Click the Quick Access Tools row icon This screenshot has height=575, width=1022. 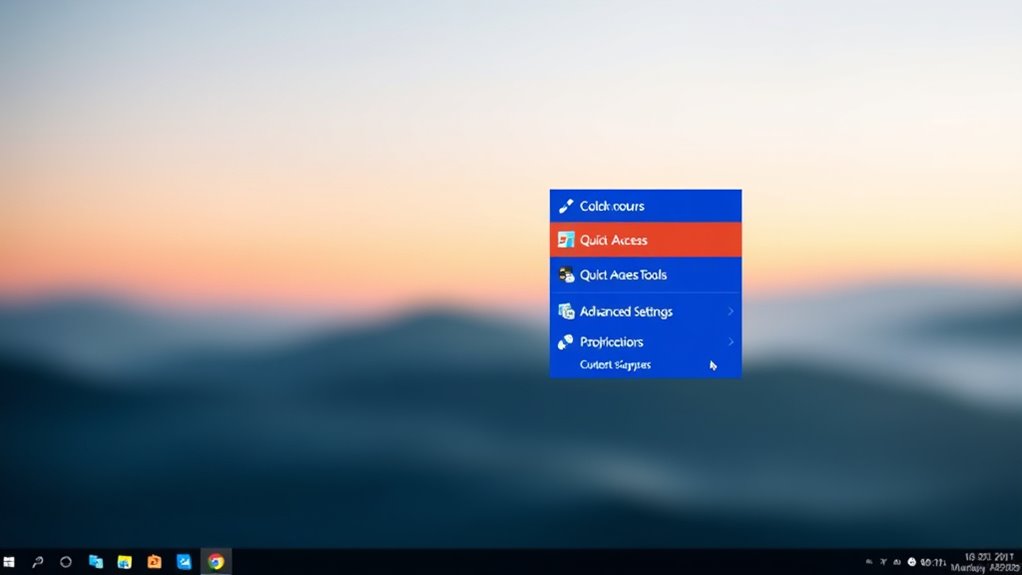(566, 274)
